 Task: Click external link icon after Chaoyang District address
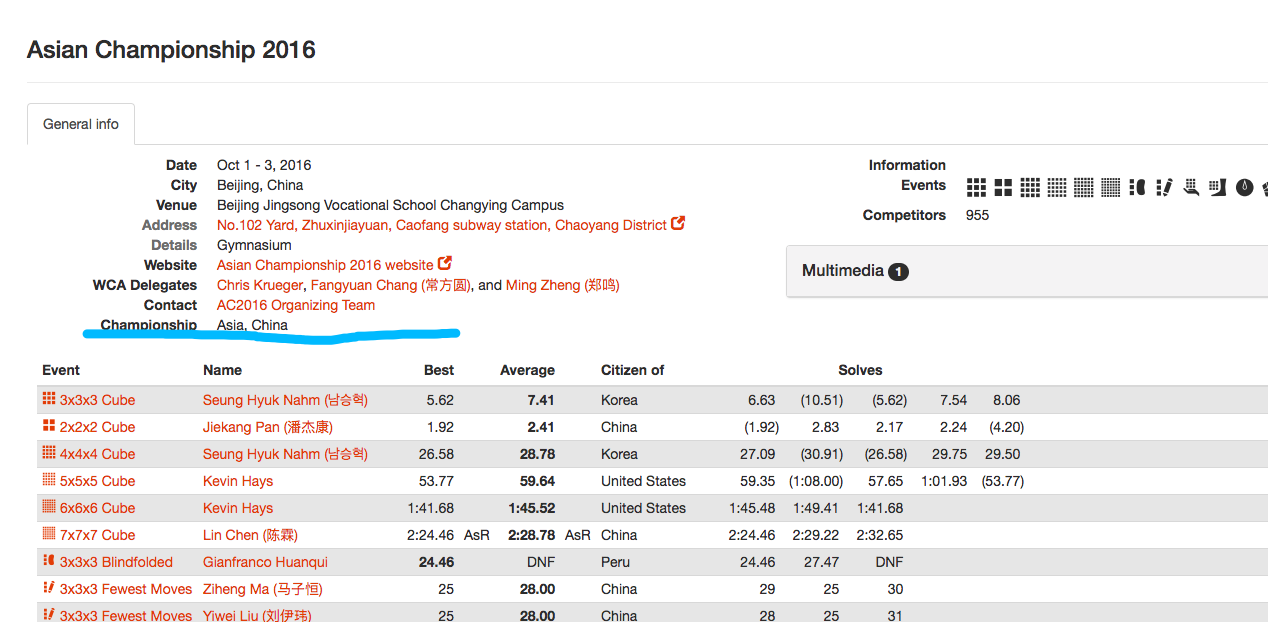click(678, 224)
